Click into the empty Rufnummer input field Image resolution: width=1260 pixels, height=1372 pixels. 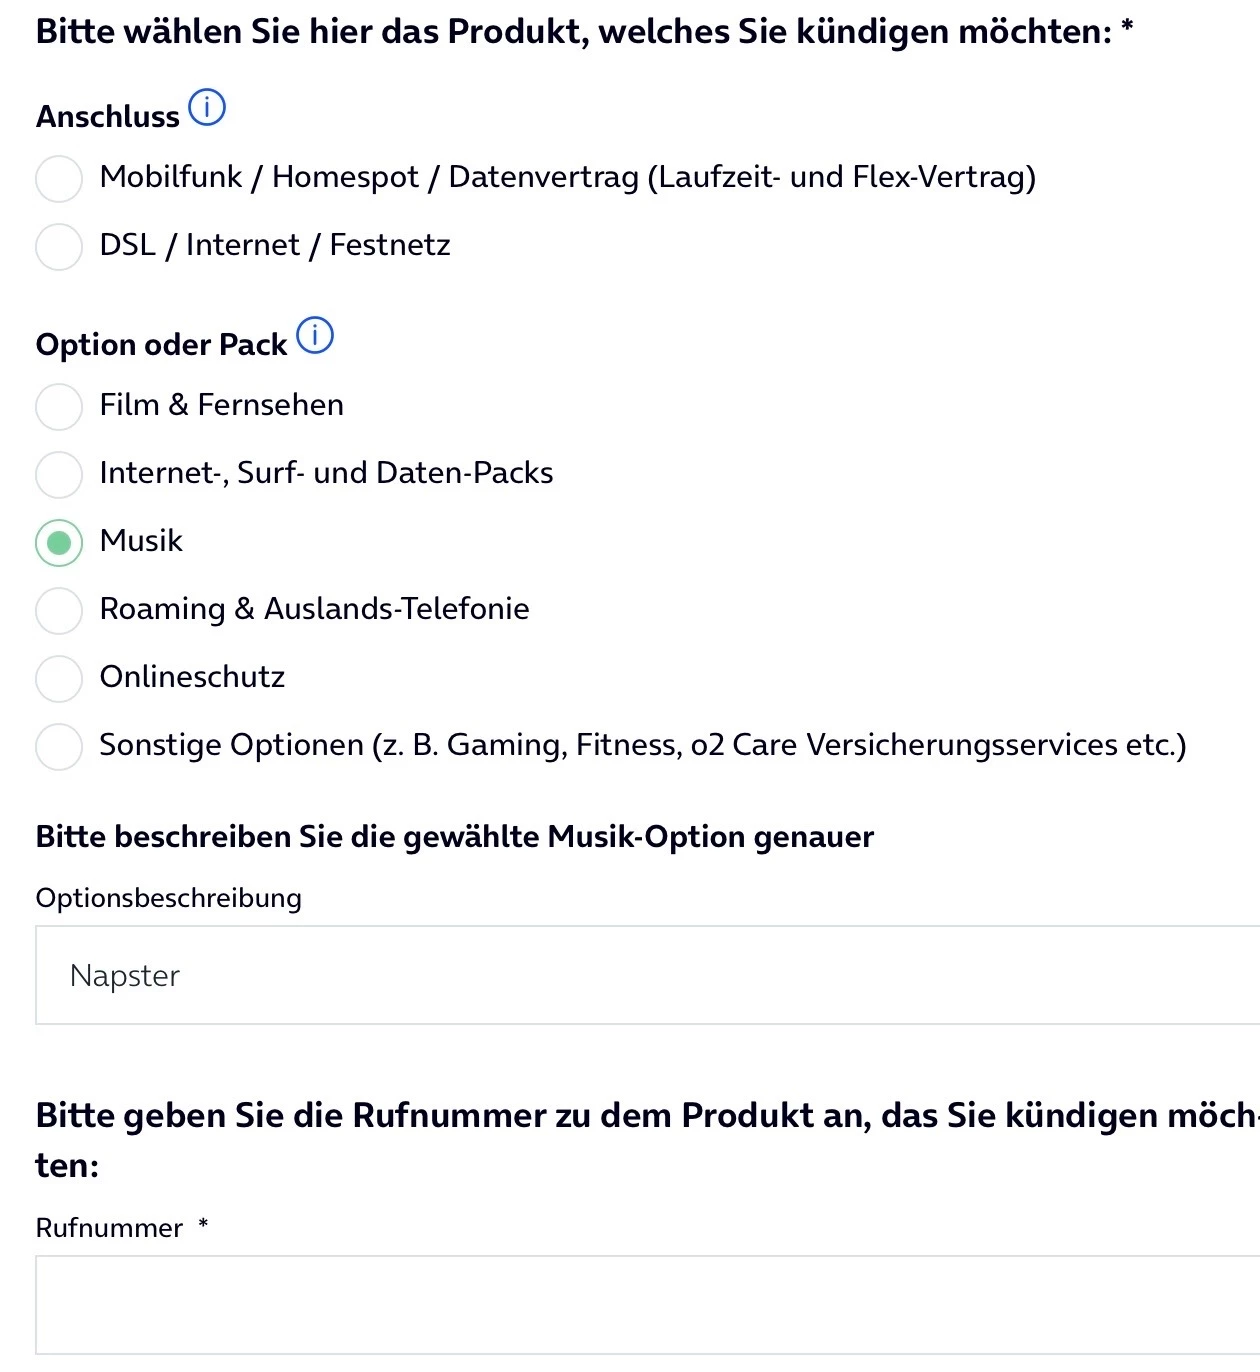pos(640,1305)
